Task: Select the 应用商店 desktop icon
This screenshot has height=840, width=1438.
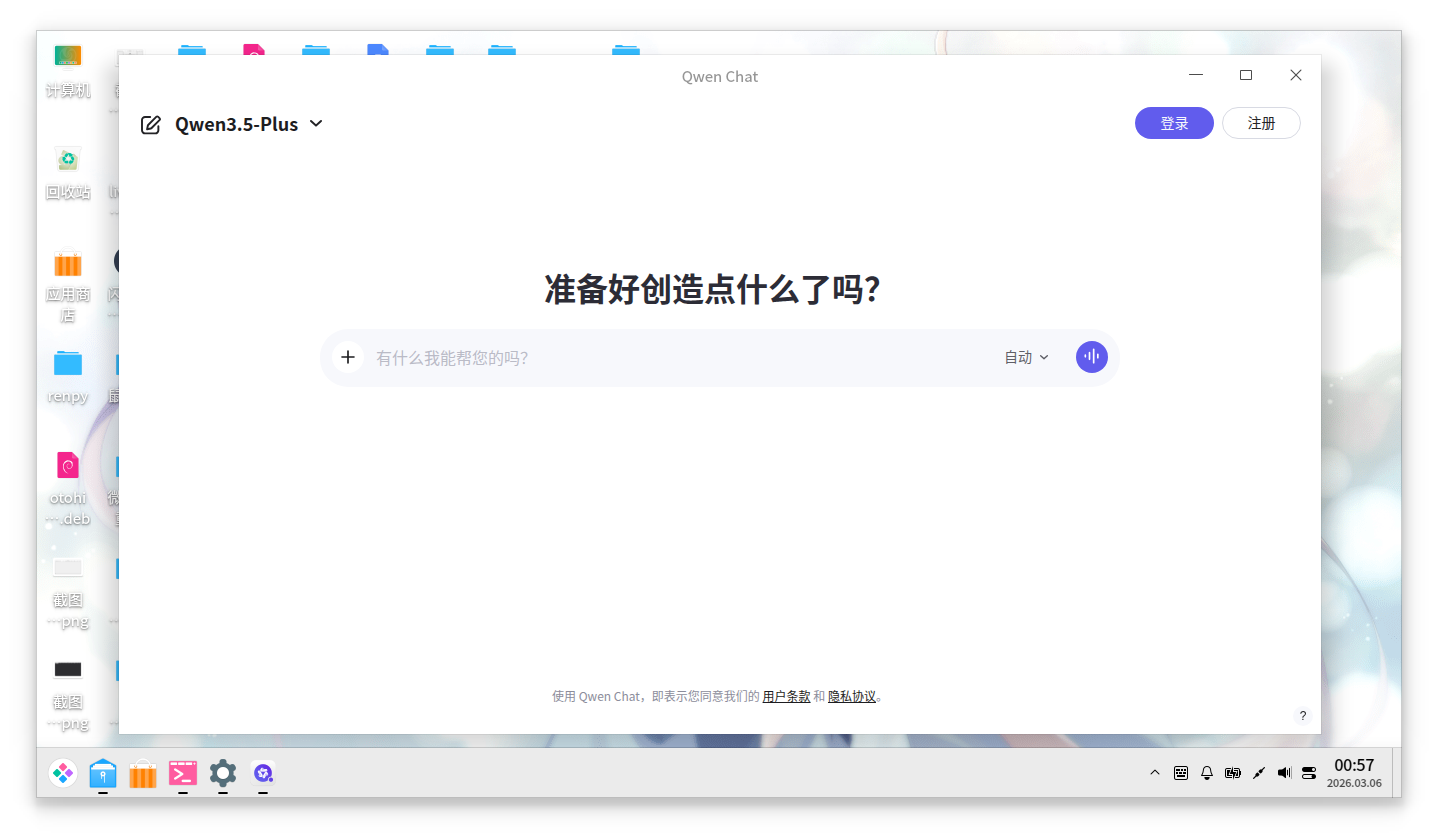Action: (68, 286)
